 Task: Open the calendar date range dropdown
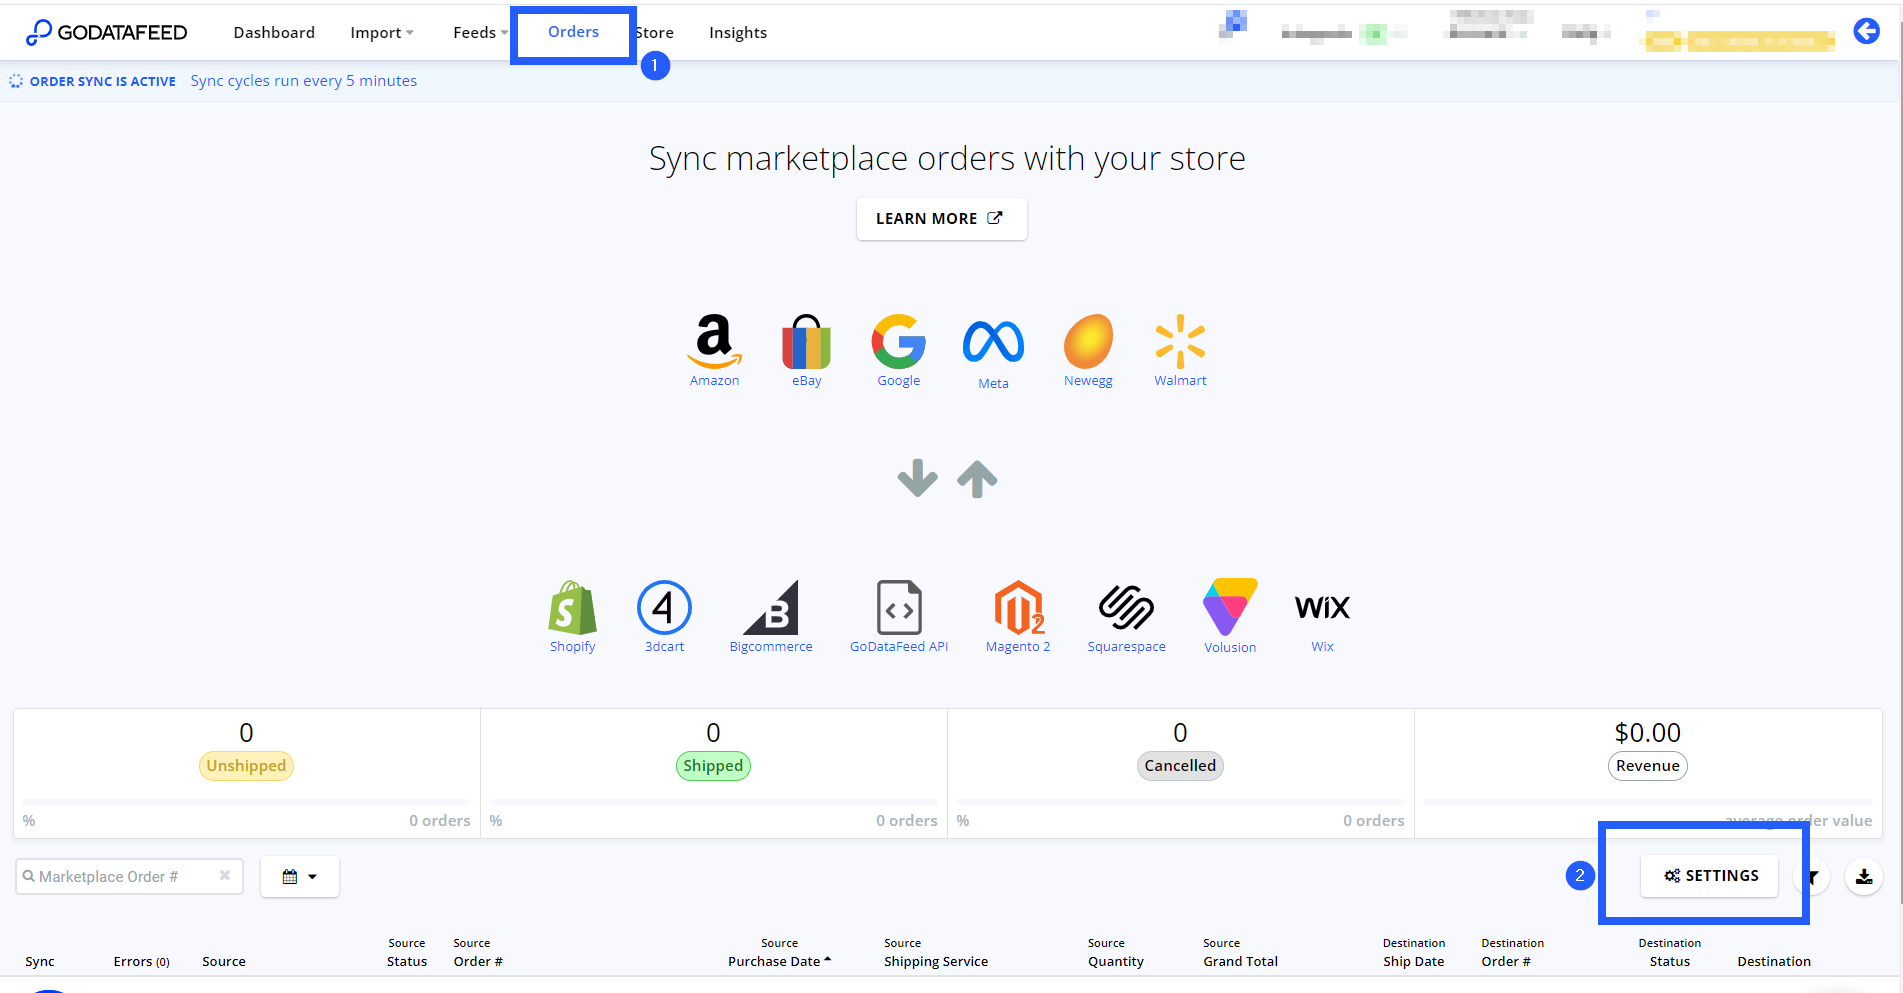300,877
